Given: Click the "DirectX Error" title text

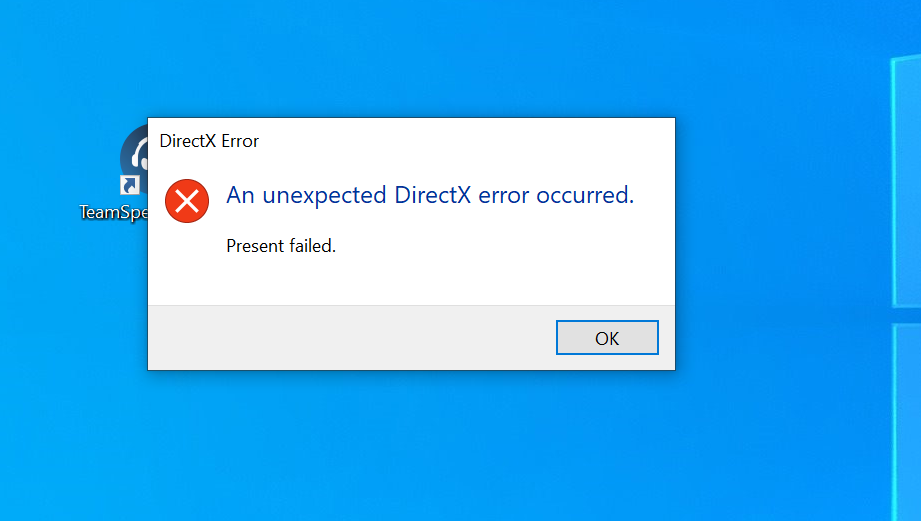Looking at the screenshot, I should [209, 141].
